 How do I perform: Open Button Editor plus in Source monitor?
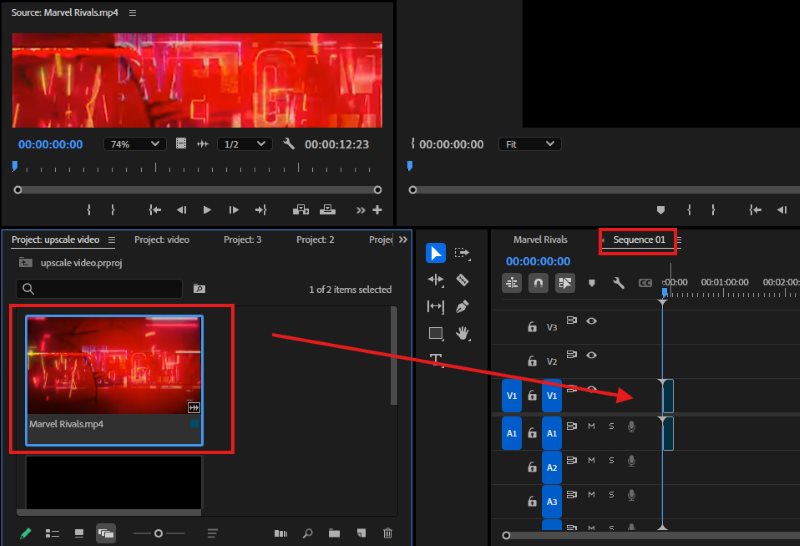(377, 210)
